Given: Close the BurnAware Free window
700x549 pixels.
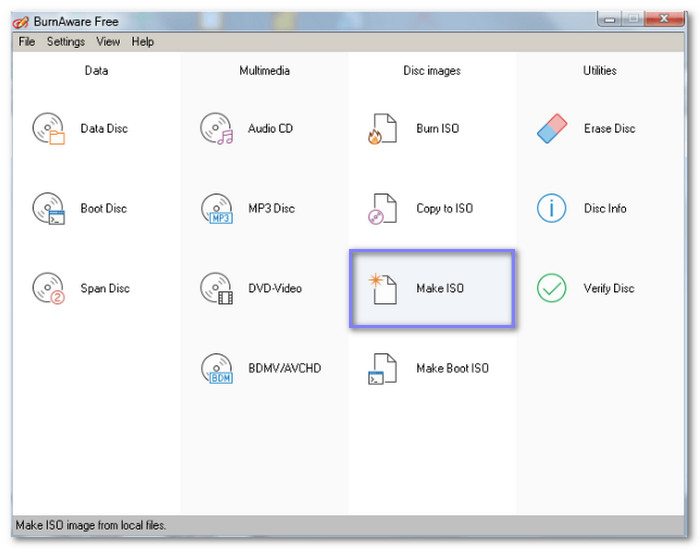Looking at the screenshot, I should 665,19.
